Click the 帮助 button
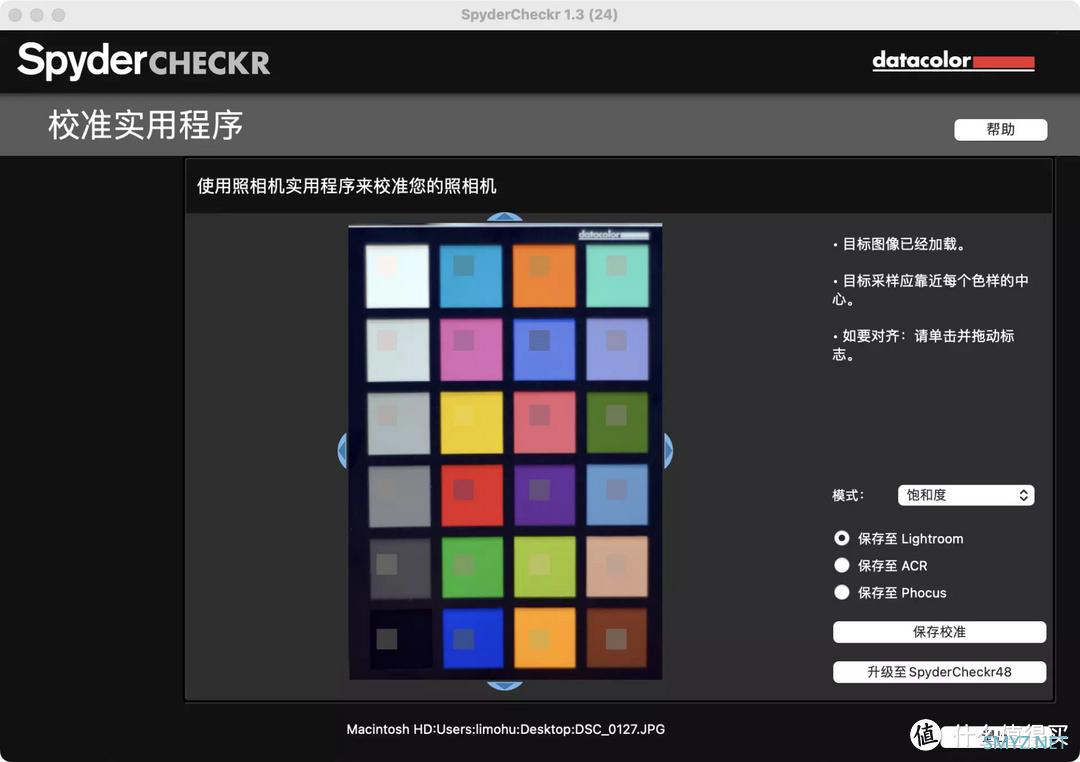Screen dimensions: 1080x762 tap(1000, 129)
